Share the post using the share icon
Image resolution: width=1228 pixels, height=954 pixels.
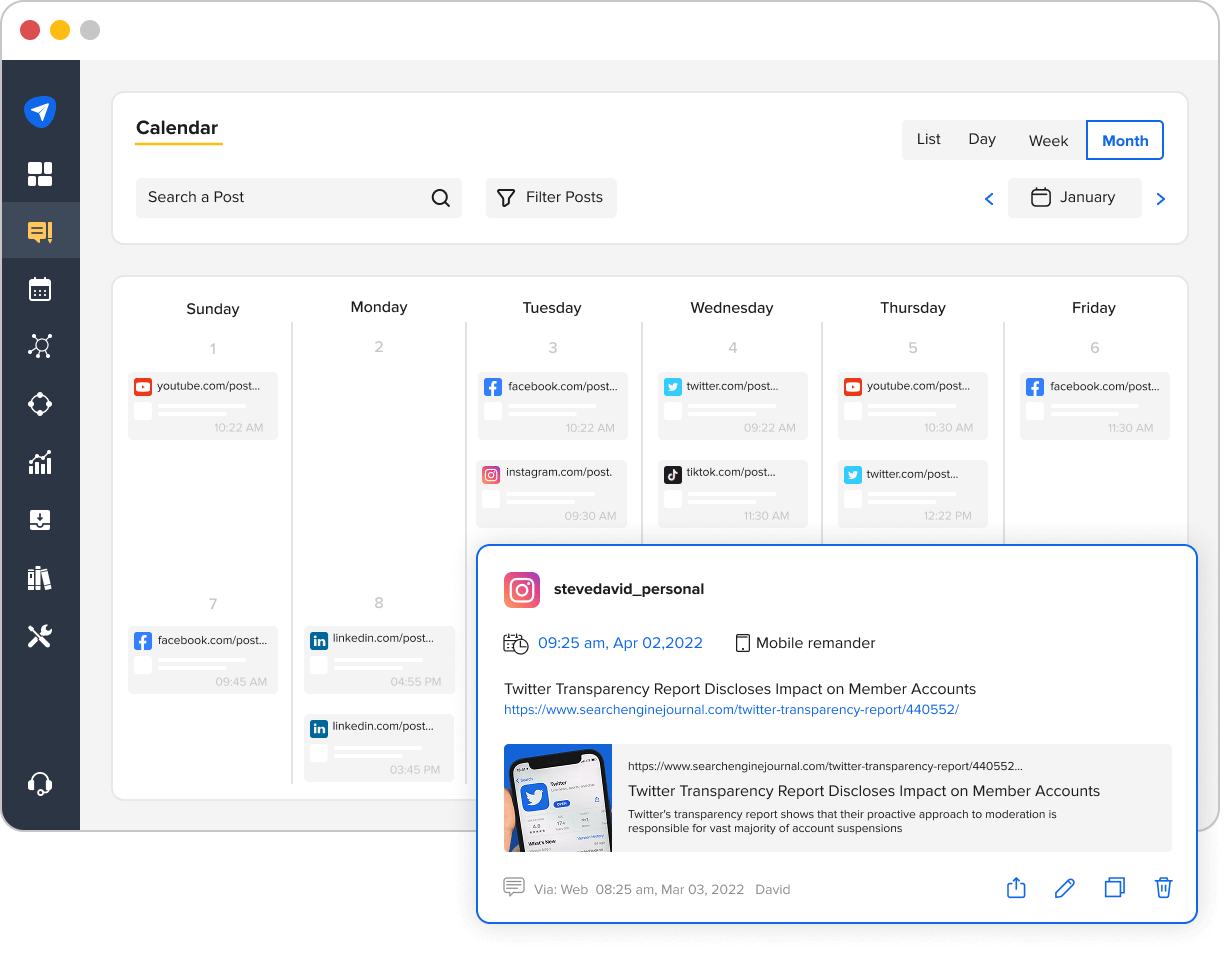(1016, 887)
